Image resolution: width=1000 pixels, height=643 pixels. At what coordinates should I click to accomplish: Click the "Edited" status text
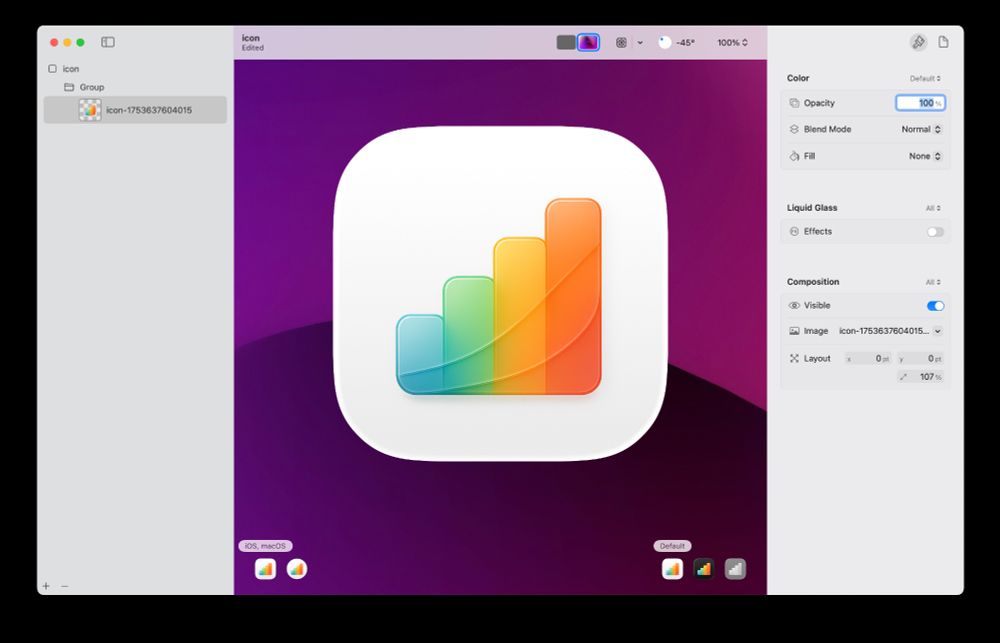click(x=253, y=48)
